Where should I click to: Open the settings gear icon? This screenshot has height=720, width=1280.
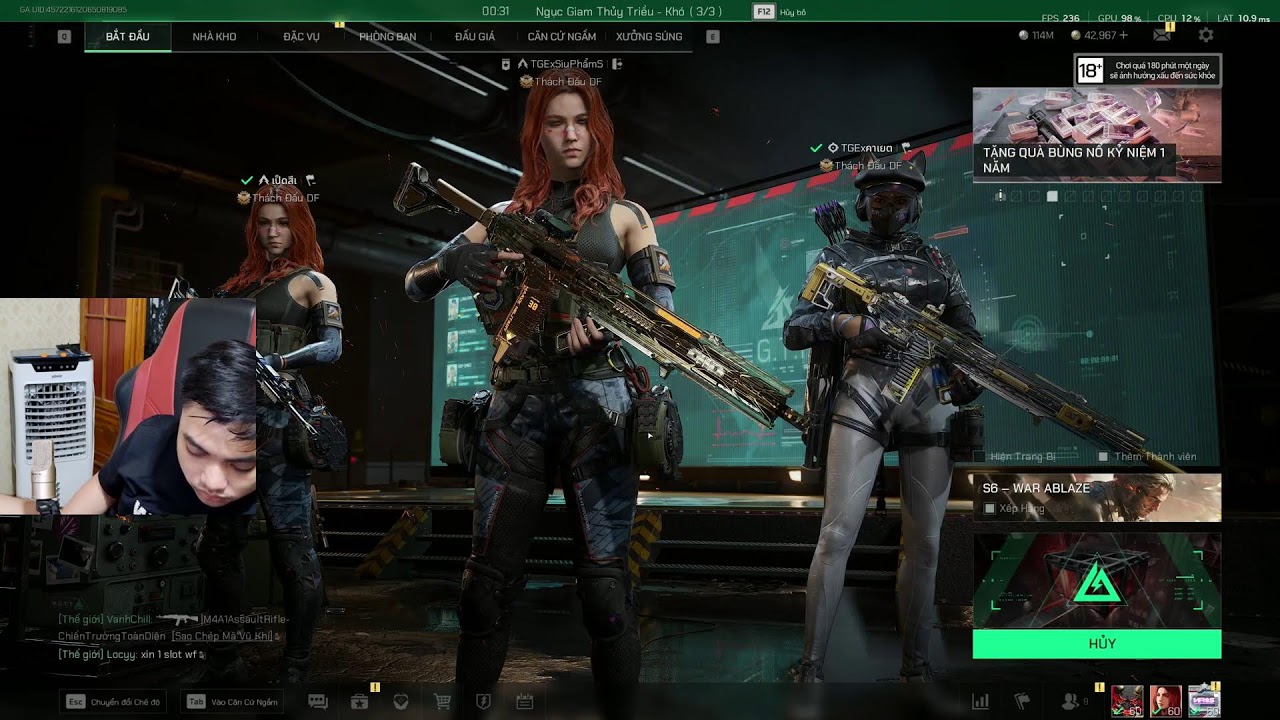click(1206, 35)
